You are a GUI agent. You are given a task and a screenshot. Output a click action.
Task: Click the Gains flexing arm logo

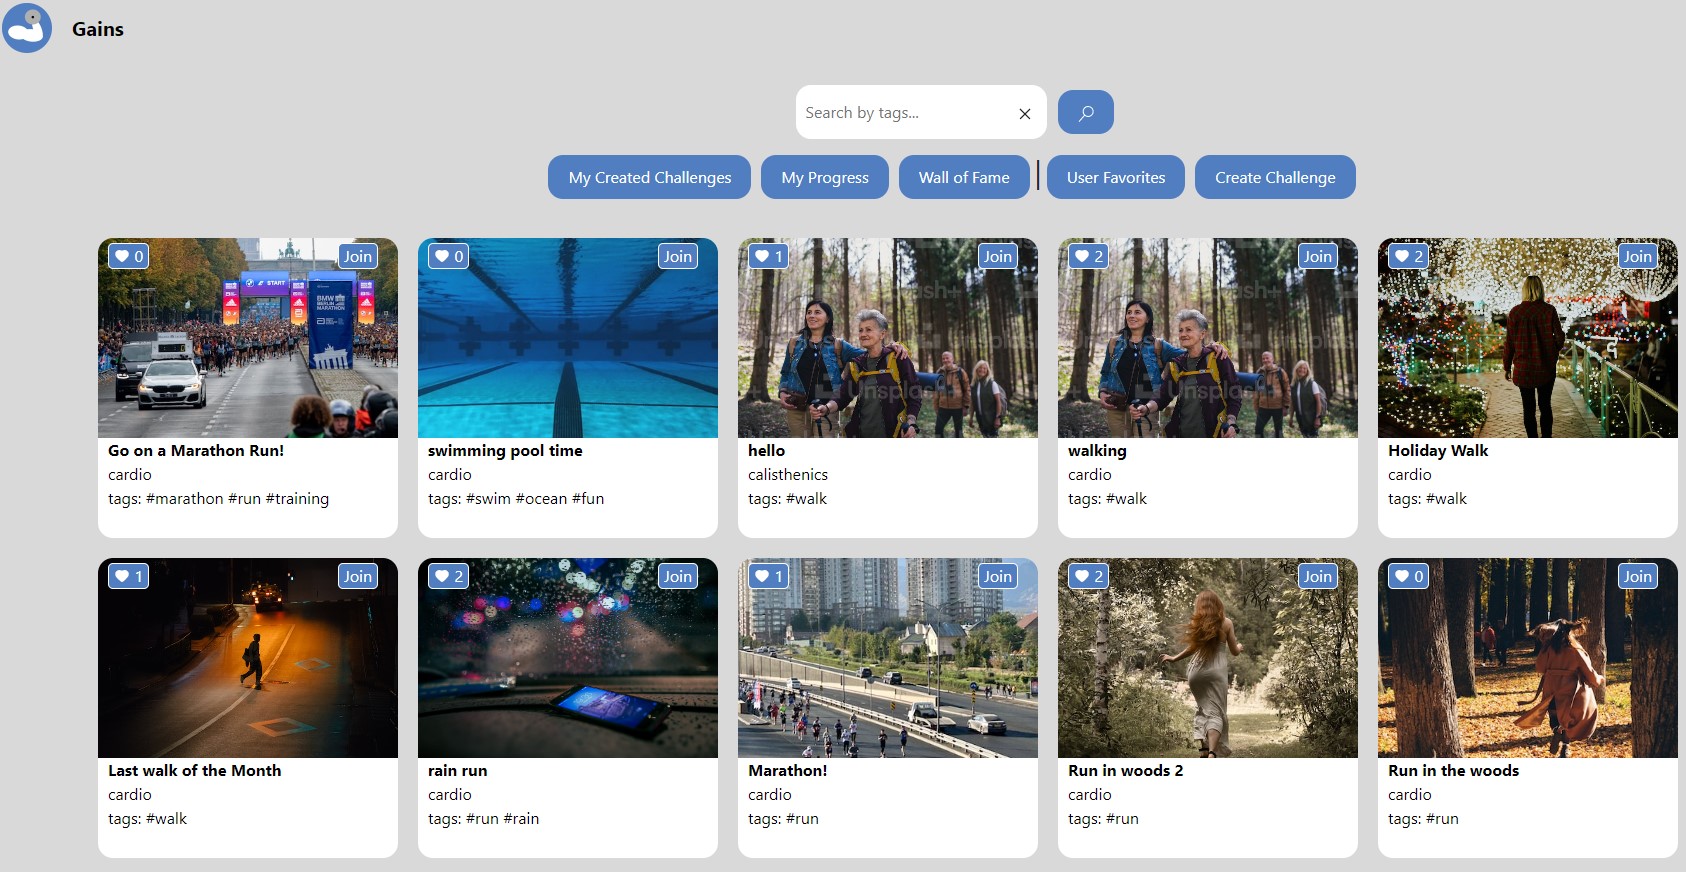[x=27, y=28]
